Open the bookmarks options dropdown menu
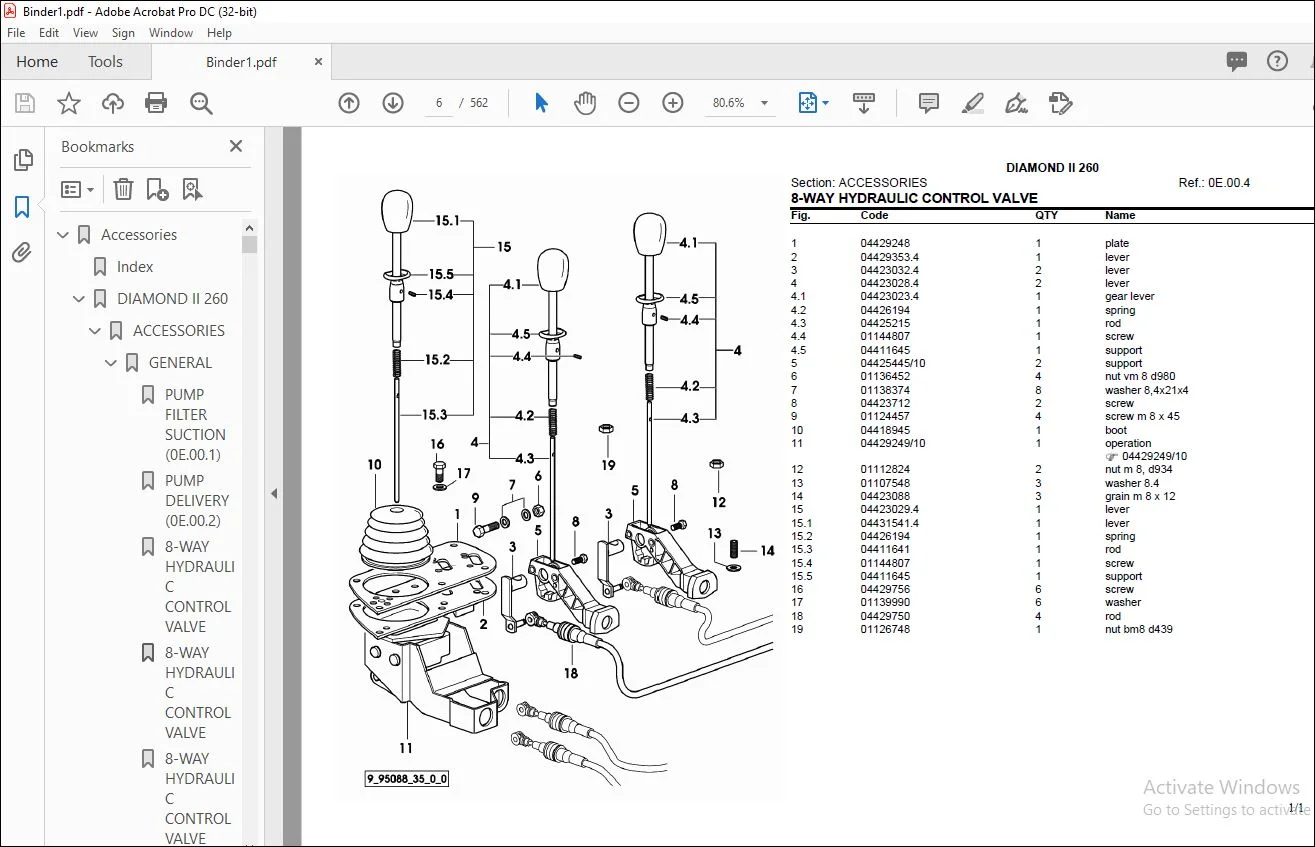Screen dimensions: 1315x847 (x=77, y=189)
